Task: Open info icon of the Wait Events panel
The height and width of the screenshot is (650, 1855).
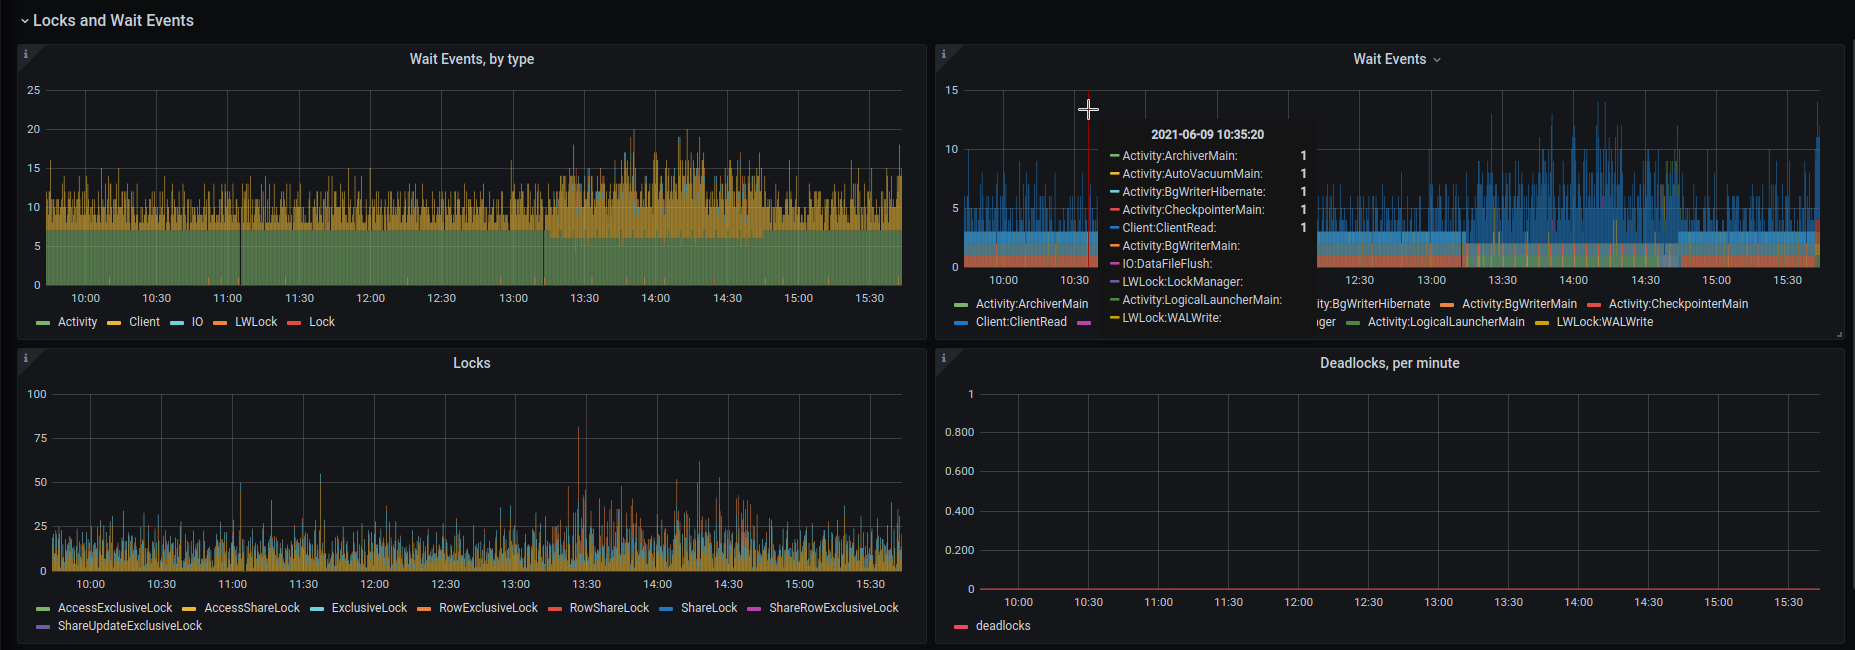Action: click(943, 54)
